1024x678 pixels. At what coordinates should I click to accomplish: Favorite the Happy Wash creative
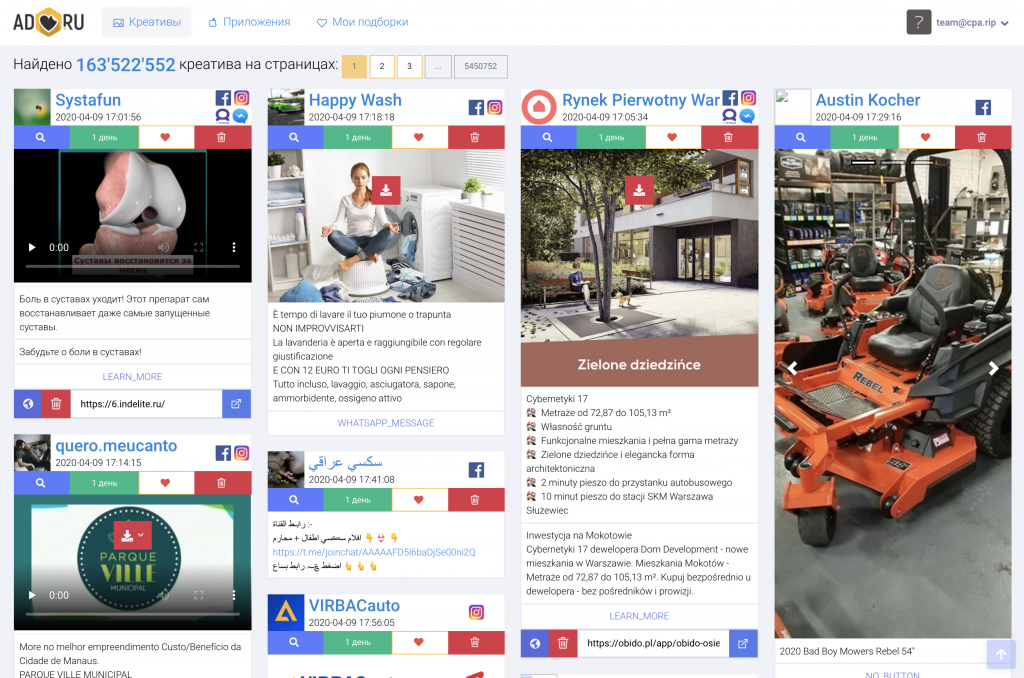click(419, 137)
